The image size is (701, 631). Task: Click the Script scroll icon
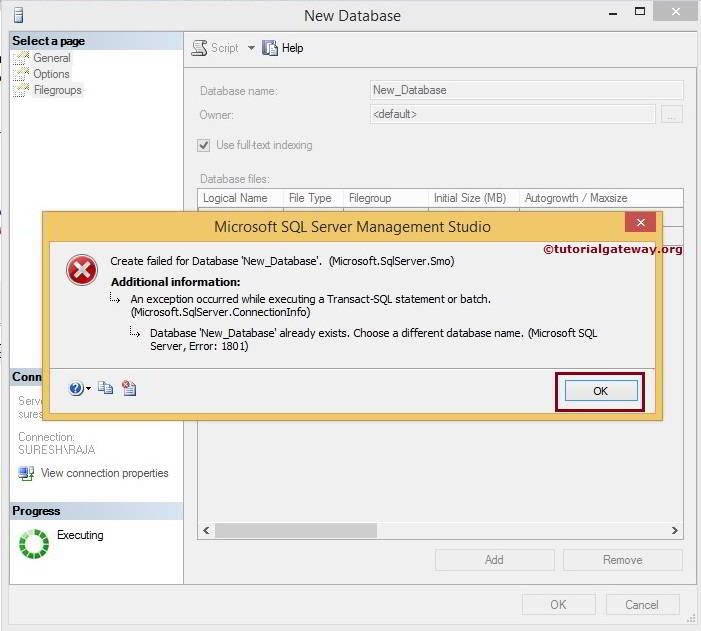(199, 48)
